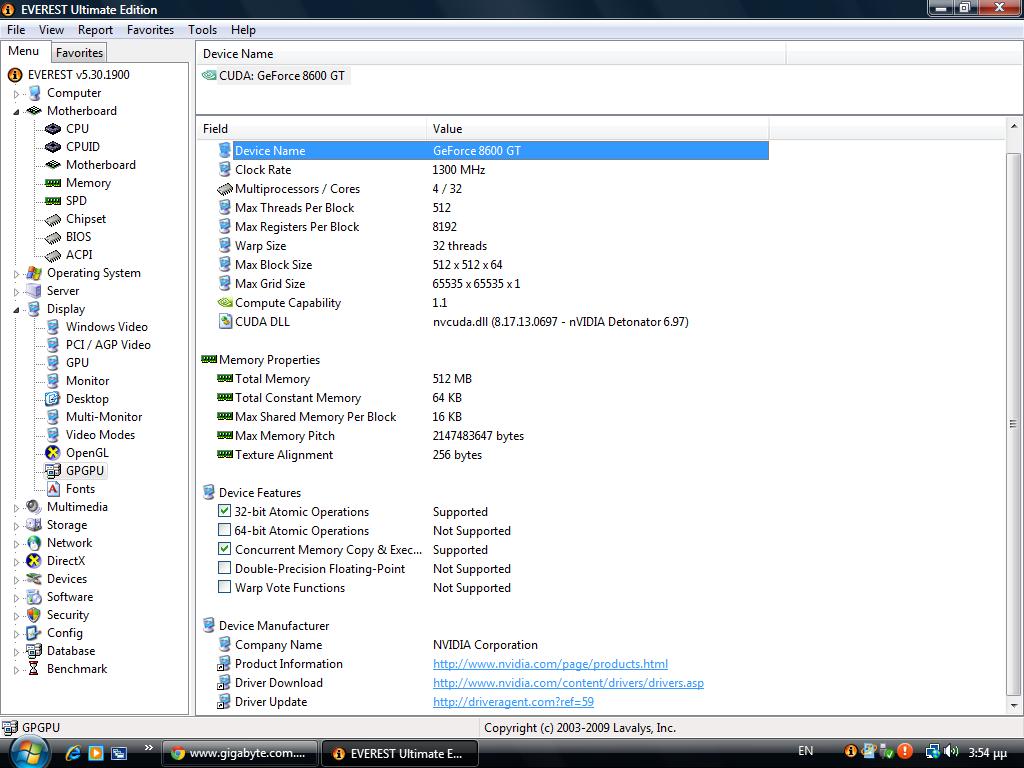Select the Total Memory 512 MB row
Screen dimensions: 1024x768
(483, 379)
